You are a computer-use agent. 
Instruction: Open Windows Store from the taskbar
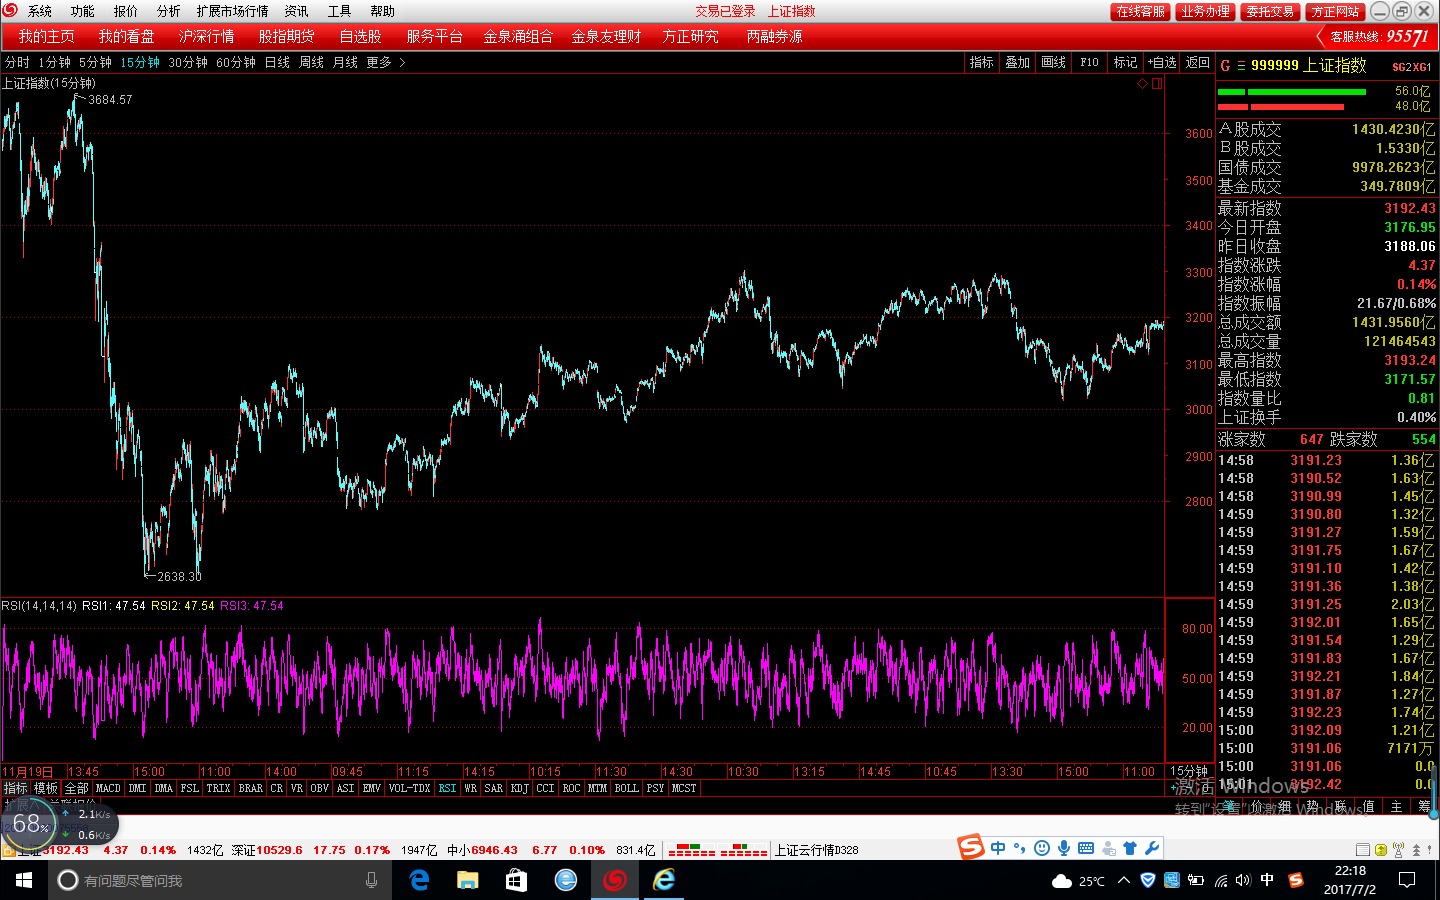(x=516, y=880)
